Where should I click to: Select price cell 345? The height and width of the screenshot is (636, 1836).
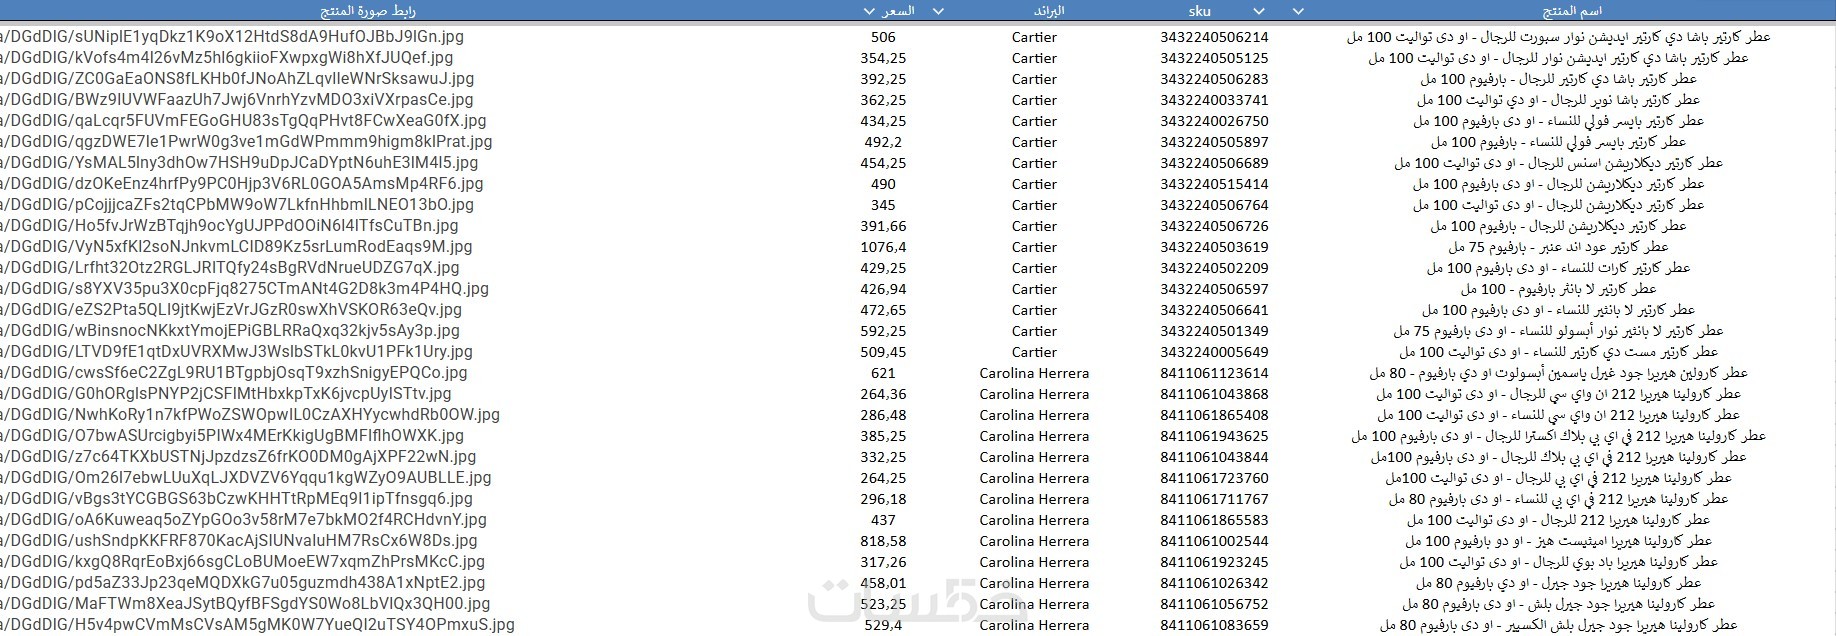coord(883,205)
